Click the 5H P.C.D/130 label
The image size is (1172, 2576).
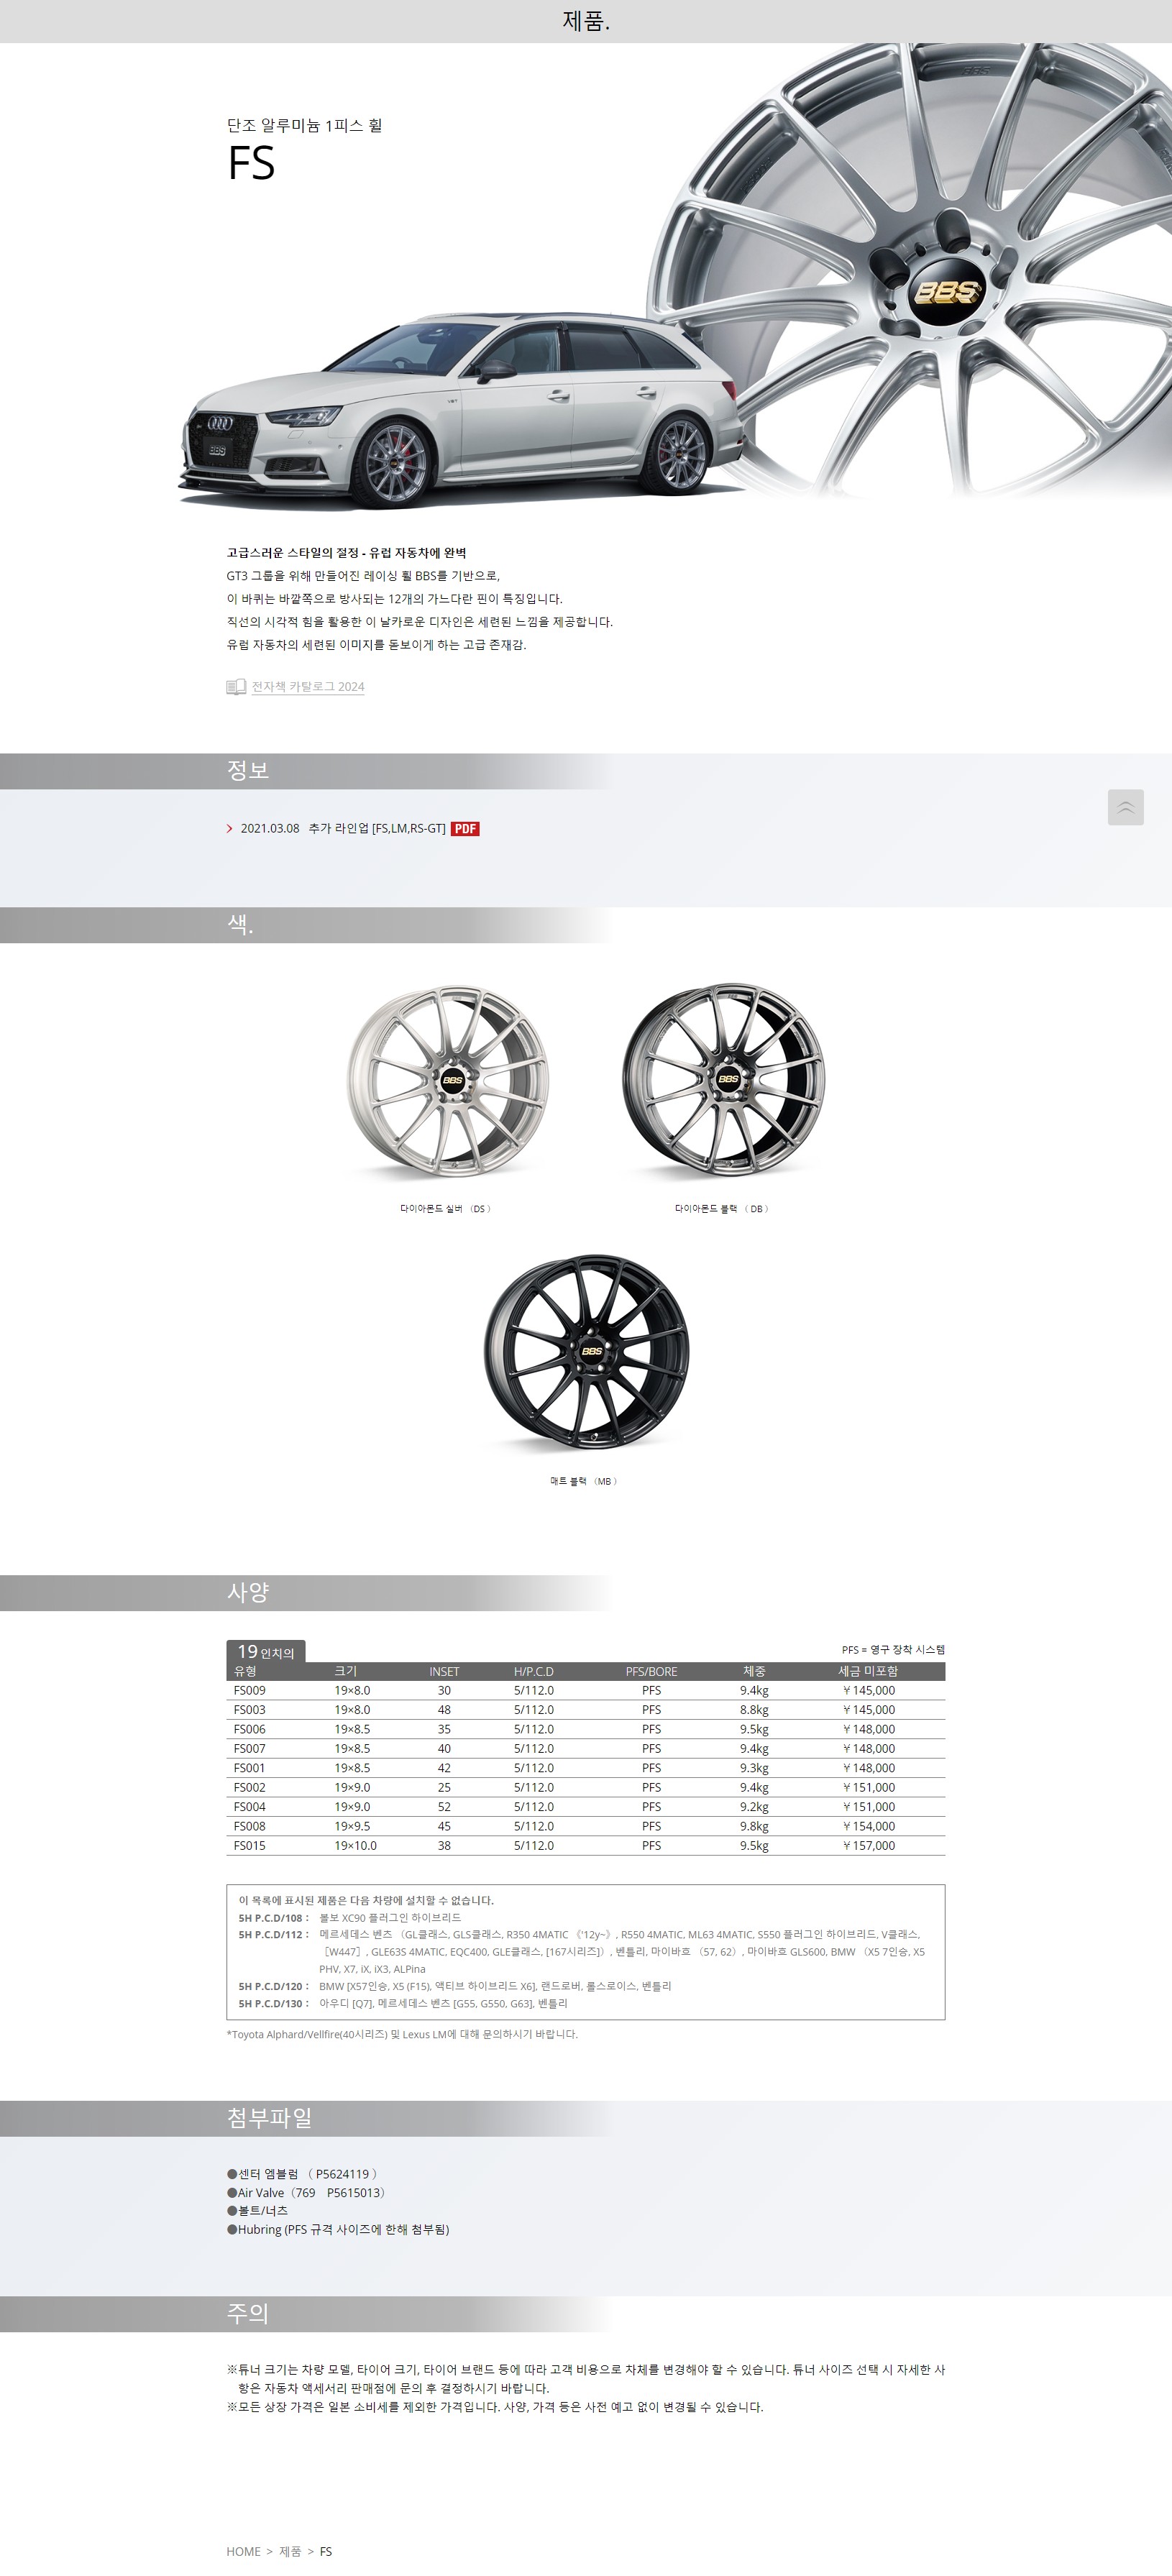(273, 2003)
